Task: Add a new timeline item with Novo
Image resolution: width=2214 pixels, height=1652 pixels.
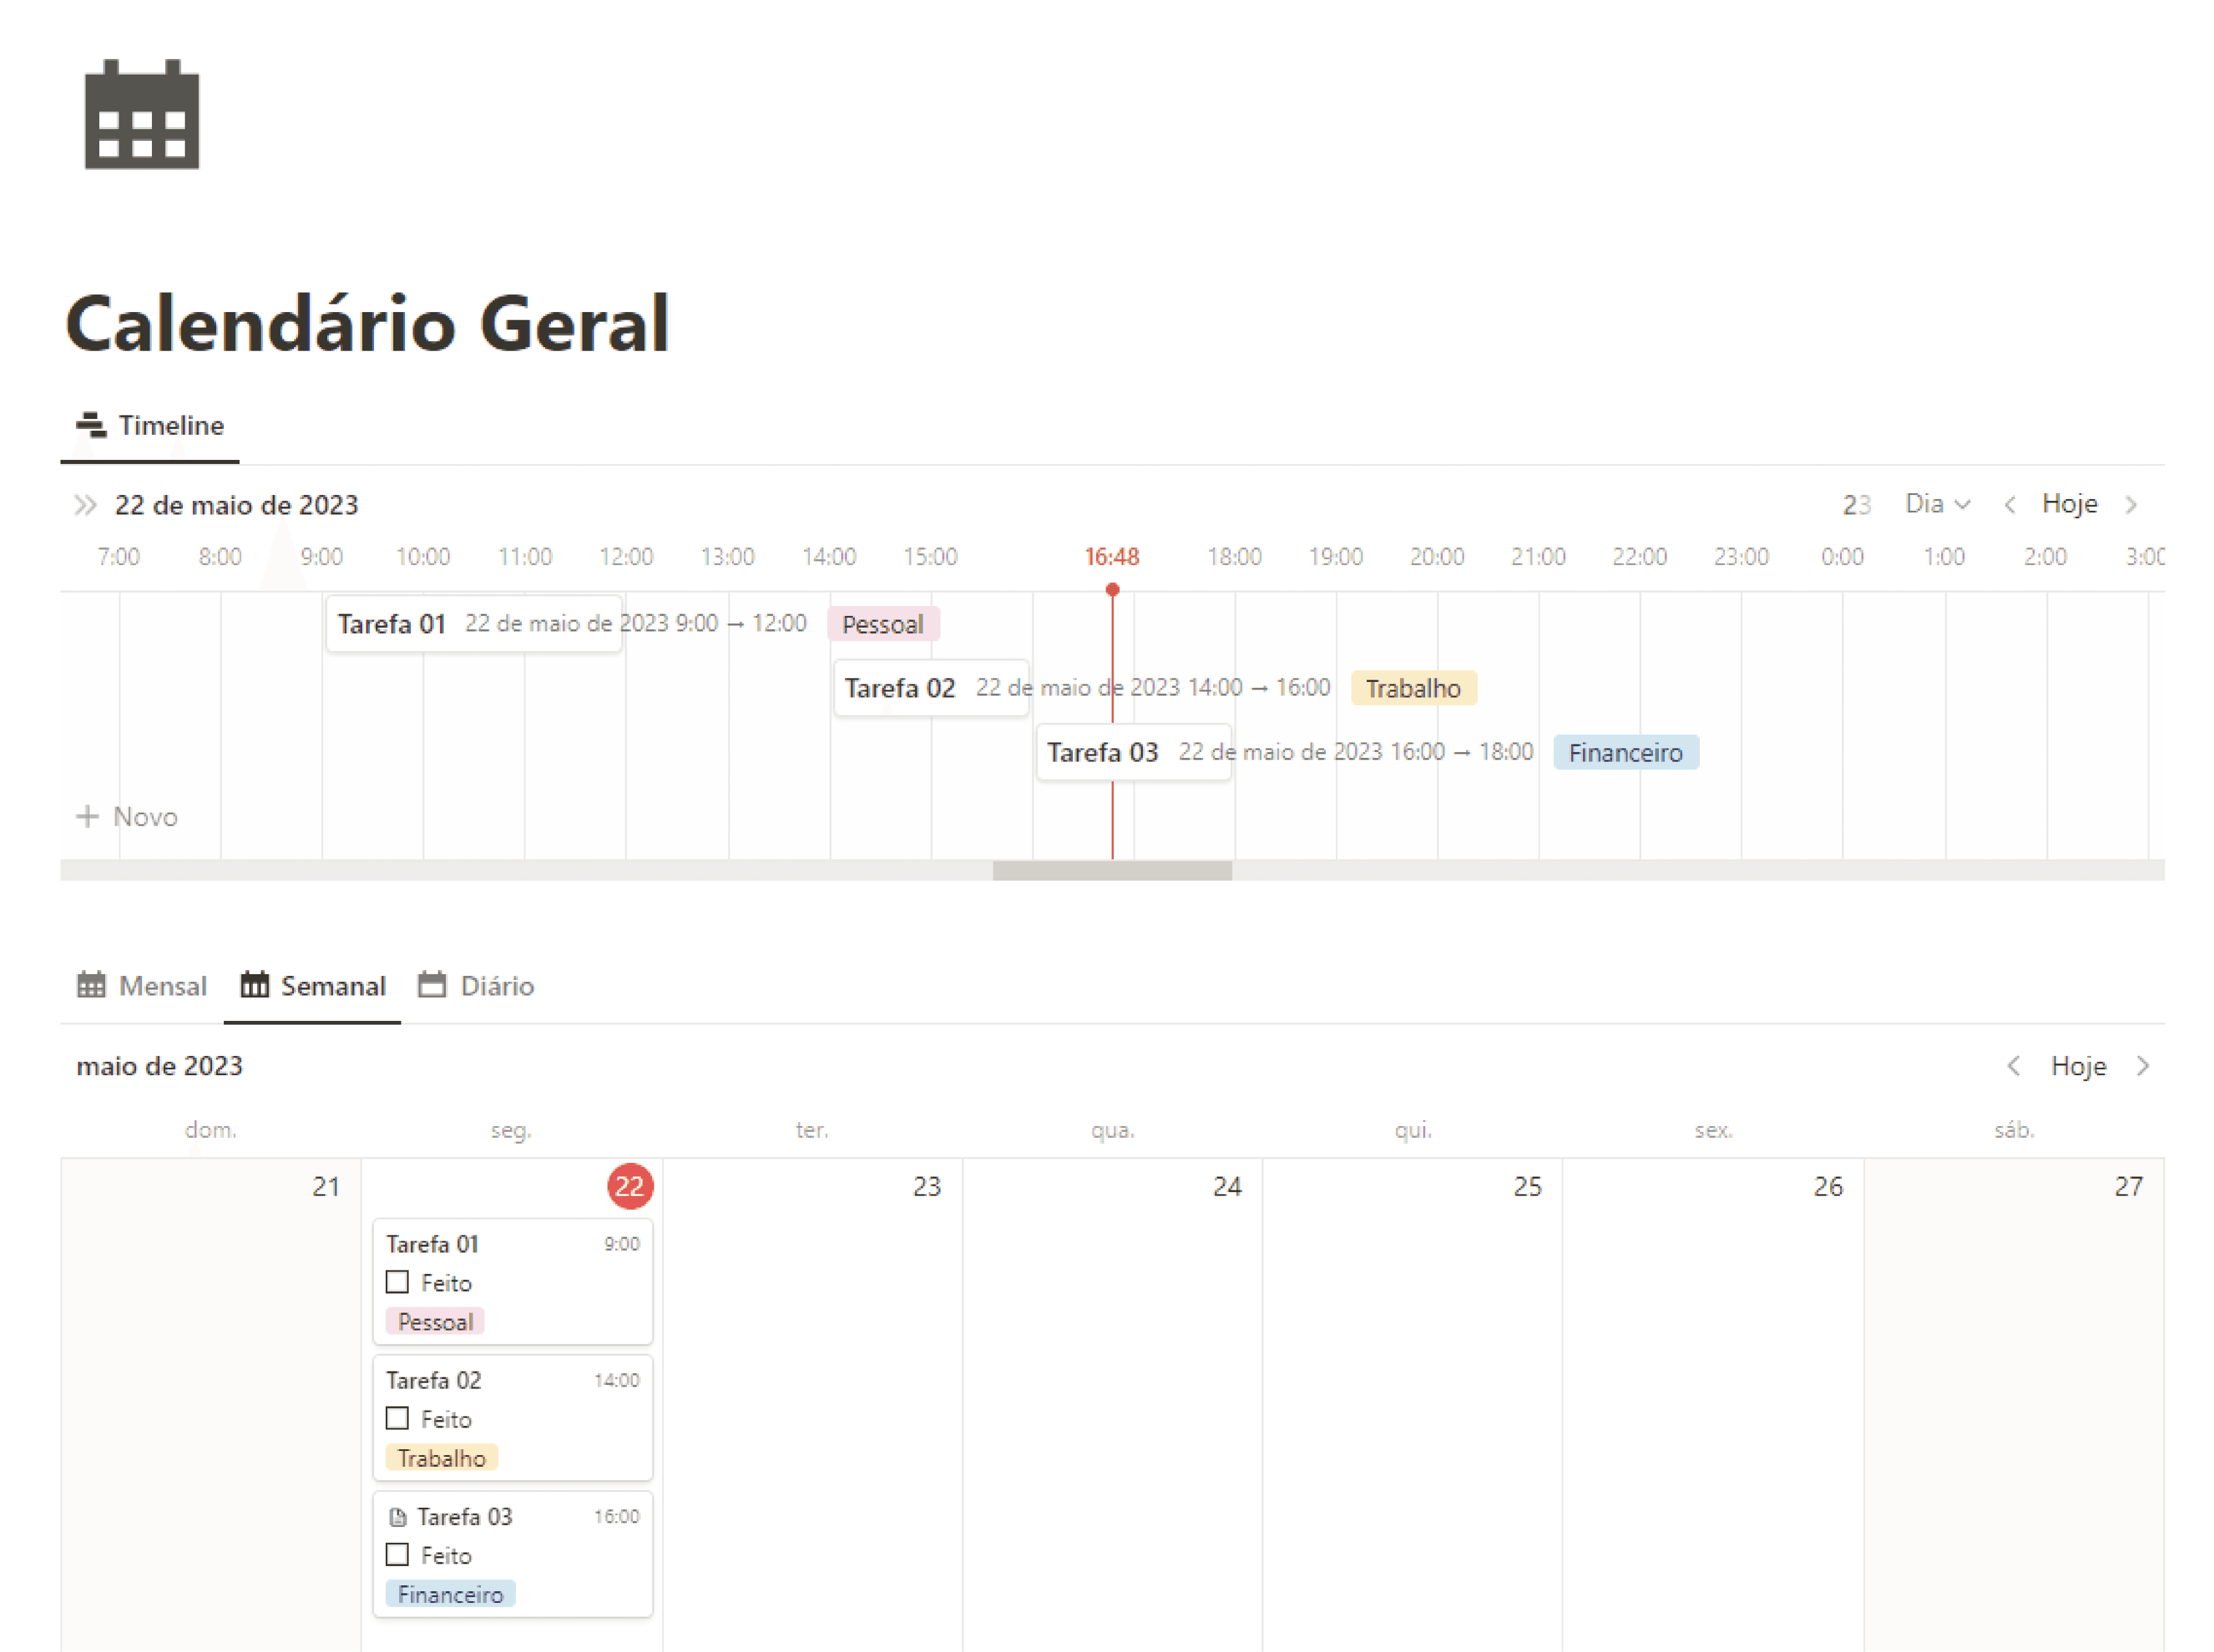Action: point(127,817)
